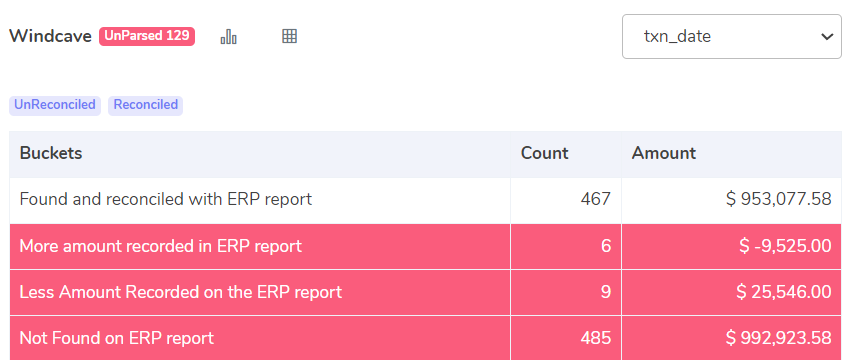Image resolution: width=845 pixels, height=360 pixels.
Task: Open the txn_date dropdown
Action: pyautogui.click(x=731, y=37)
